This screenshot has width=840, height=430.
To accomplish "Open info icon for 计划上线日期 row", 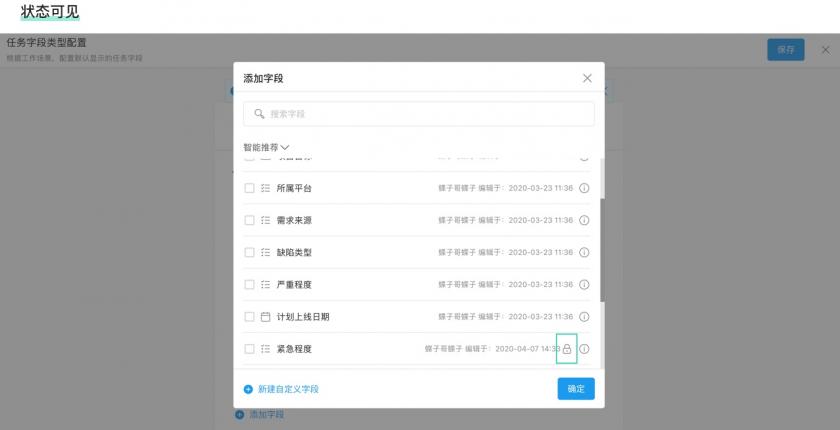I will coord(584,316).
